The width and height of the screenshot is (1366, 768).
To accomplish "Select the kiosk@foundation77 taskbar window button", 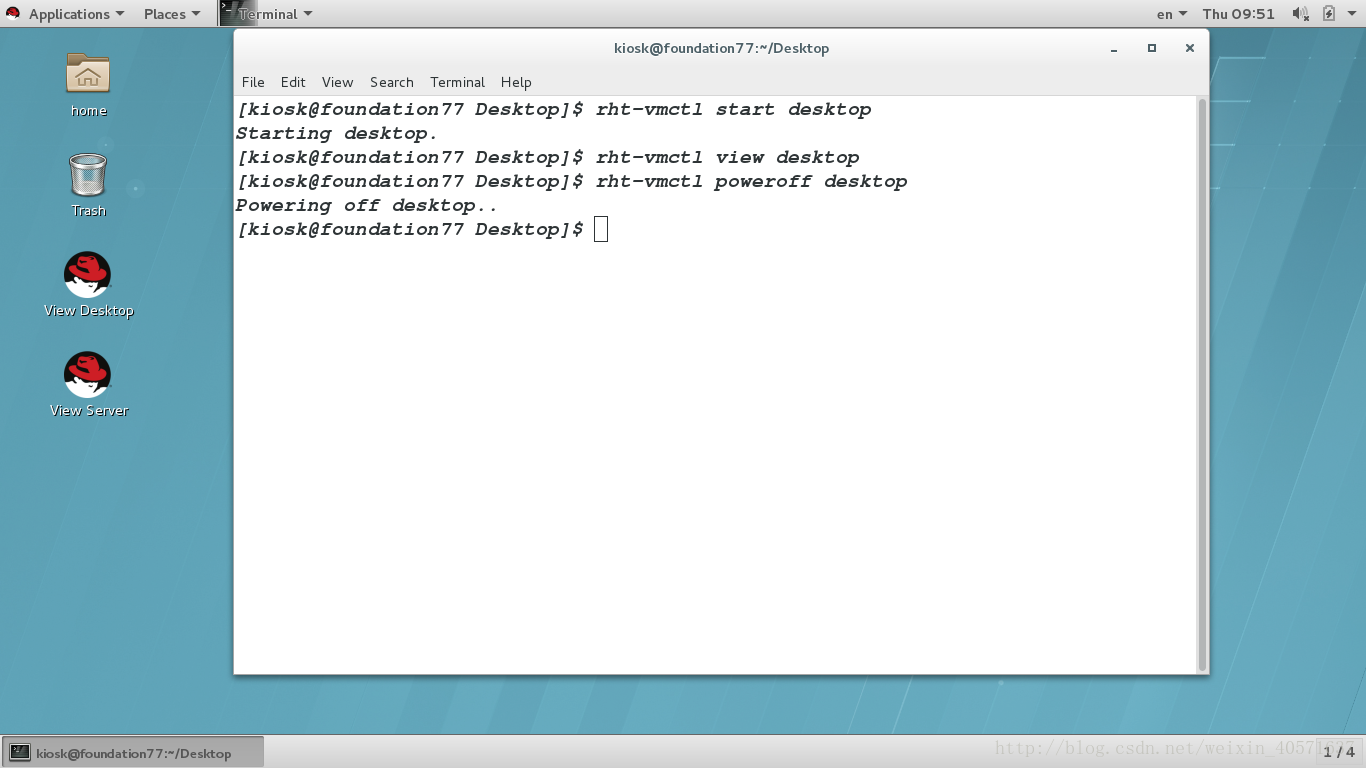I will tap(134, 753).
